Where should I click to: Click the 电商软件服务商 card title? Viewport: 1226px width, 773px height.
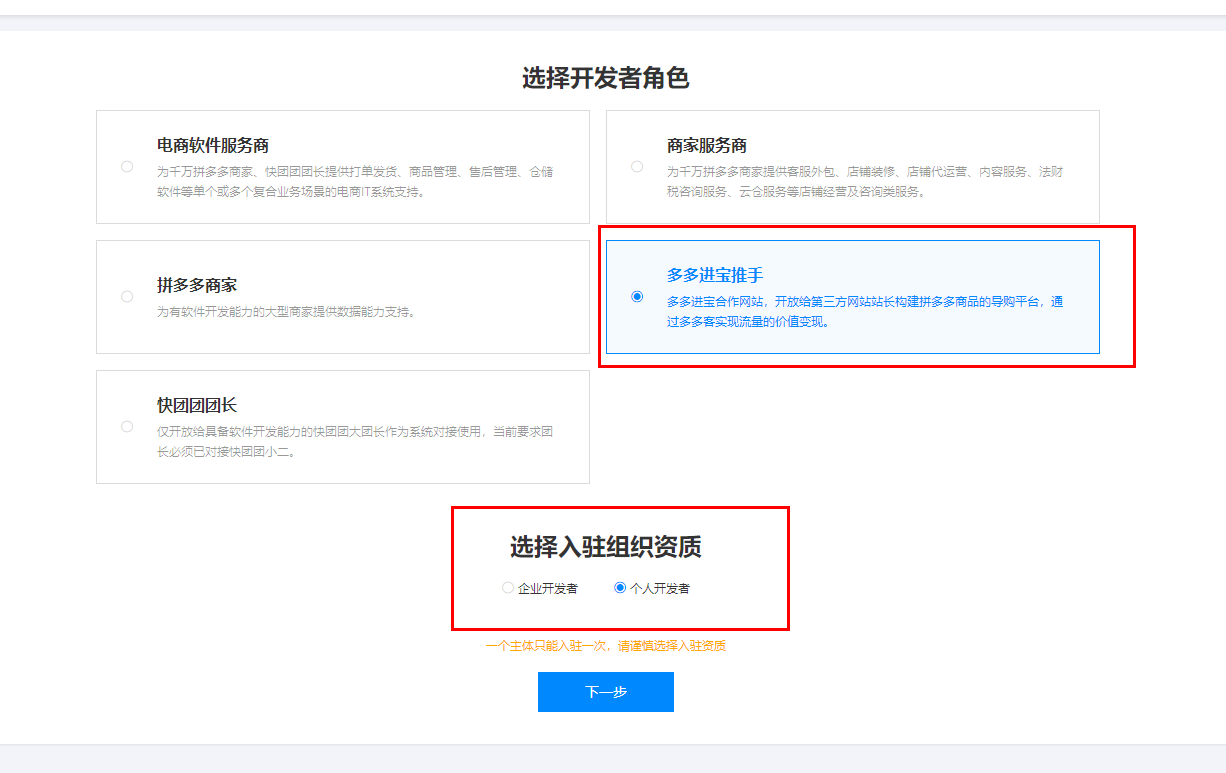coord(213,146)
